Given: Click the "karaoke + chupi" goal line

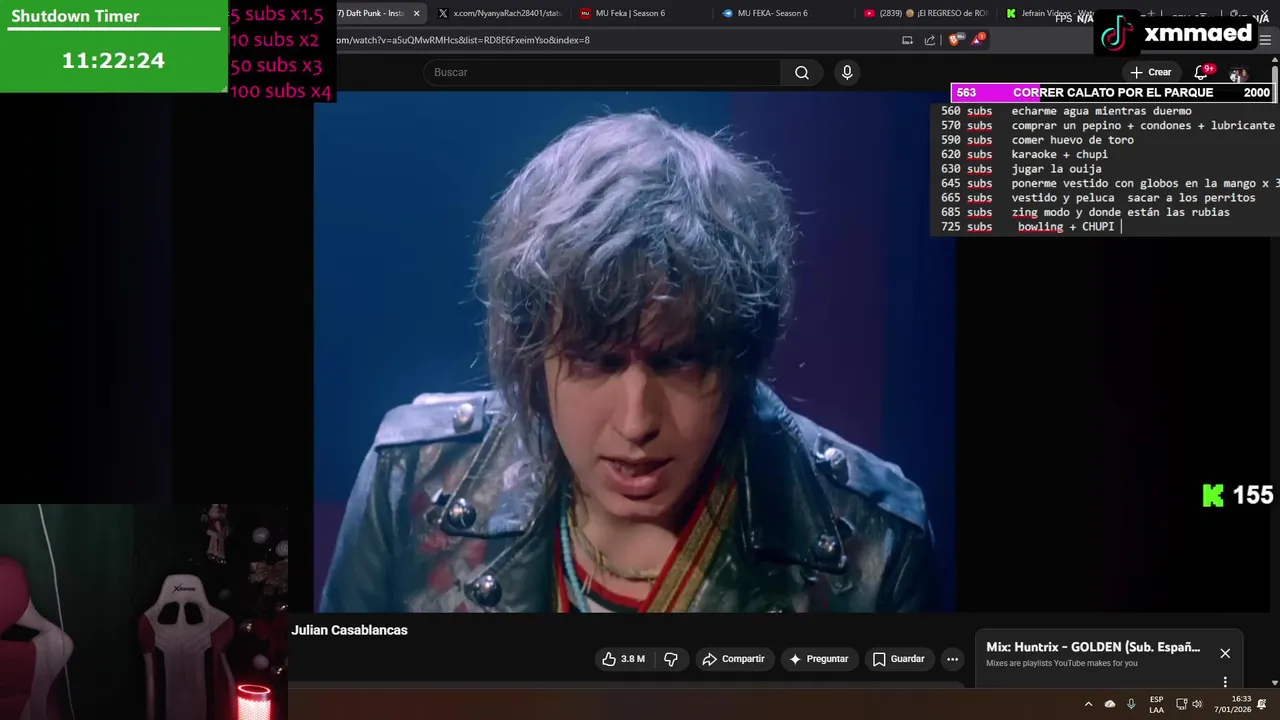Looking at the screenshot, I should (x=1024, y=154).
